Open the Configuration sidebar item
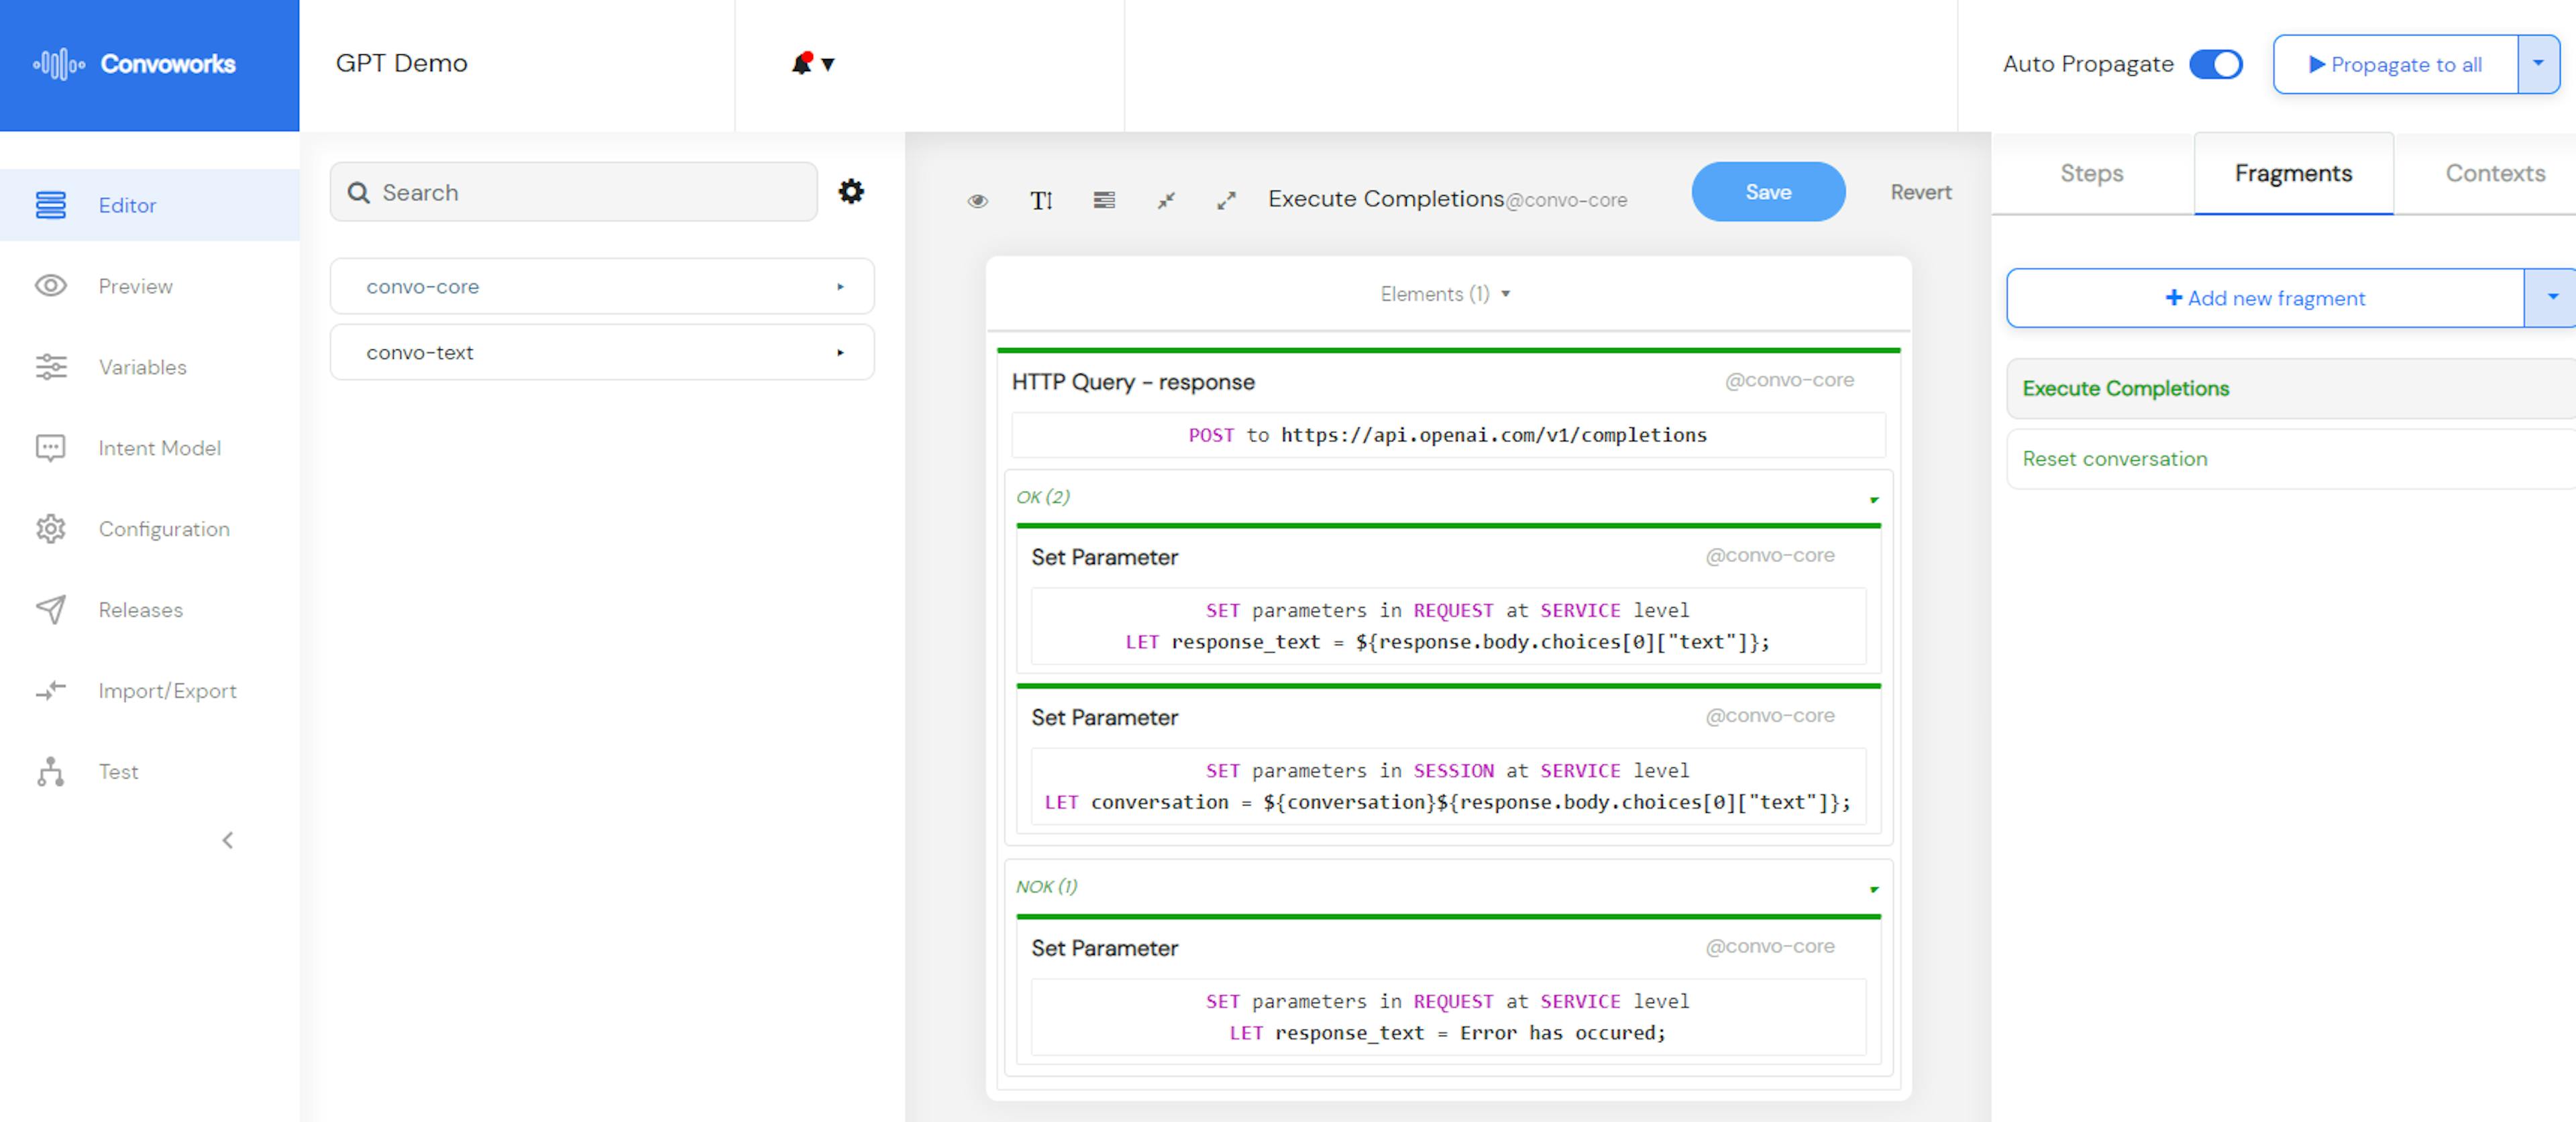The width and height of the screenshot is (2576, 1122). click(150, 529)
